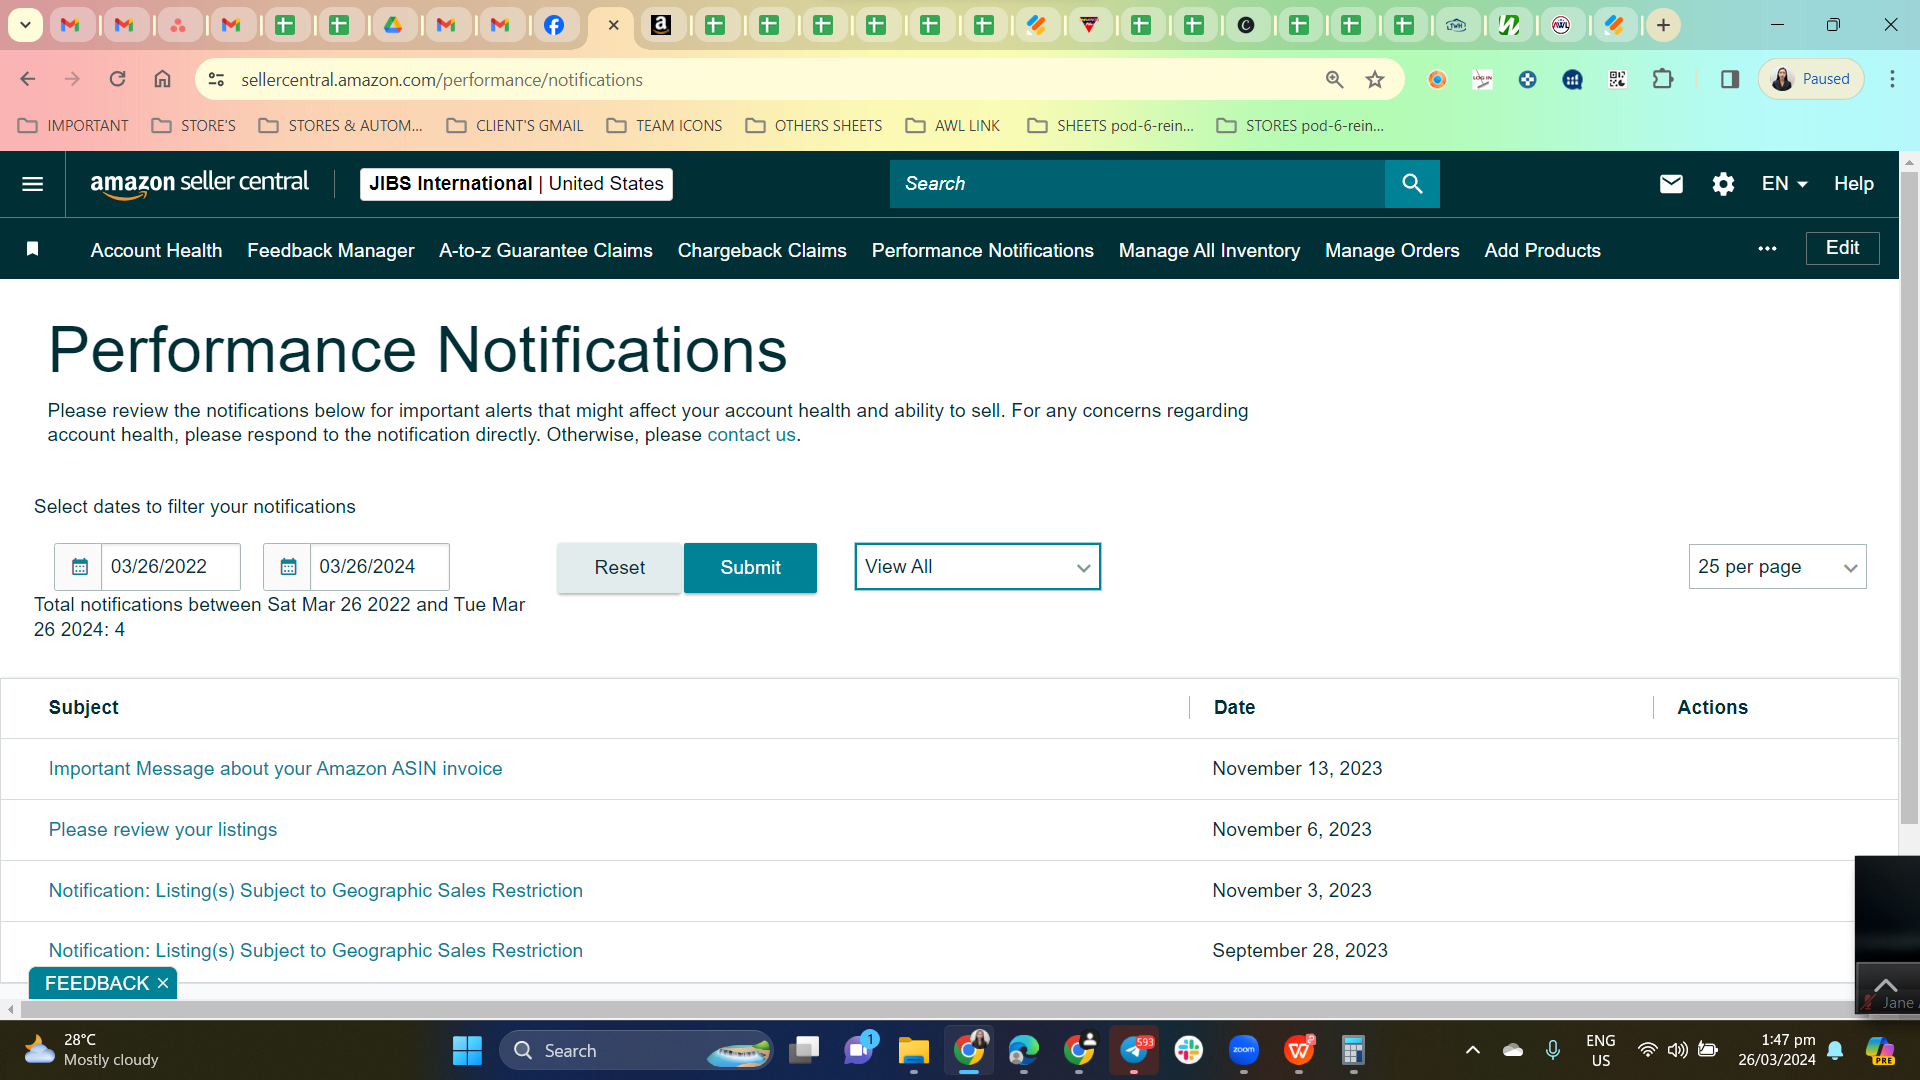Follow the 'contact us' link
Screen dimensions: 1920x1080
click(751, 435)
